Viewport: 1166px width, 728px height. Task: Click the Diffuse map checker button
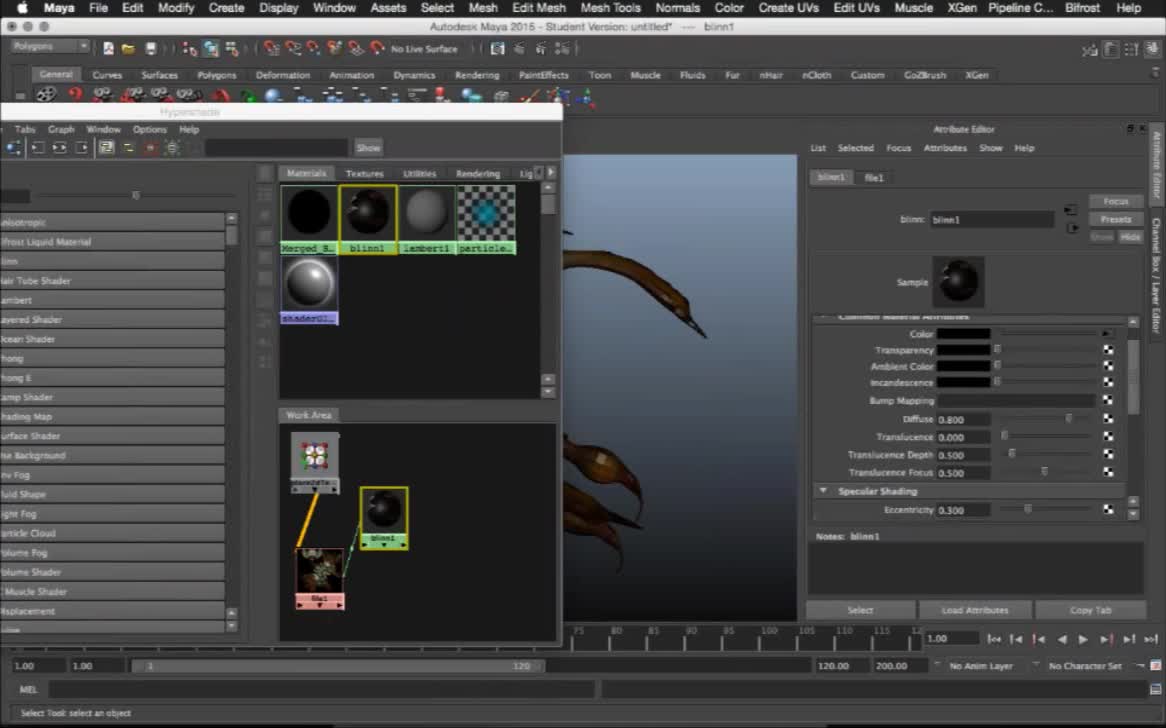(x=1108, y=419)
